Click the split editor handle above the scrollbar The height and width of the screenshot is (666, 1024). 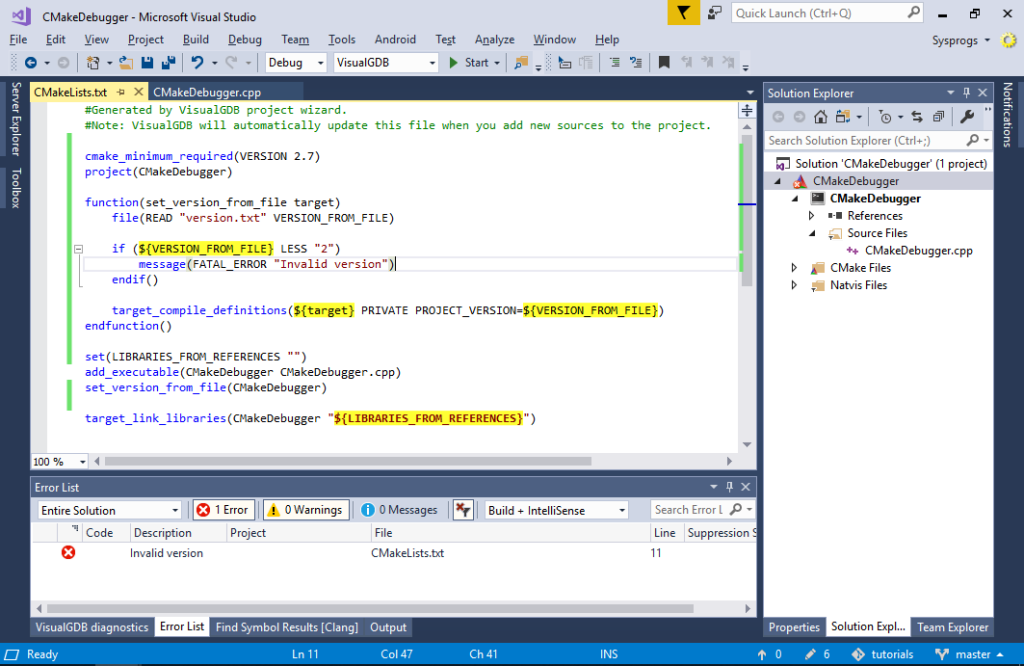[747, 110]
